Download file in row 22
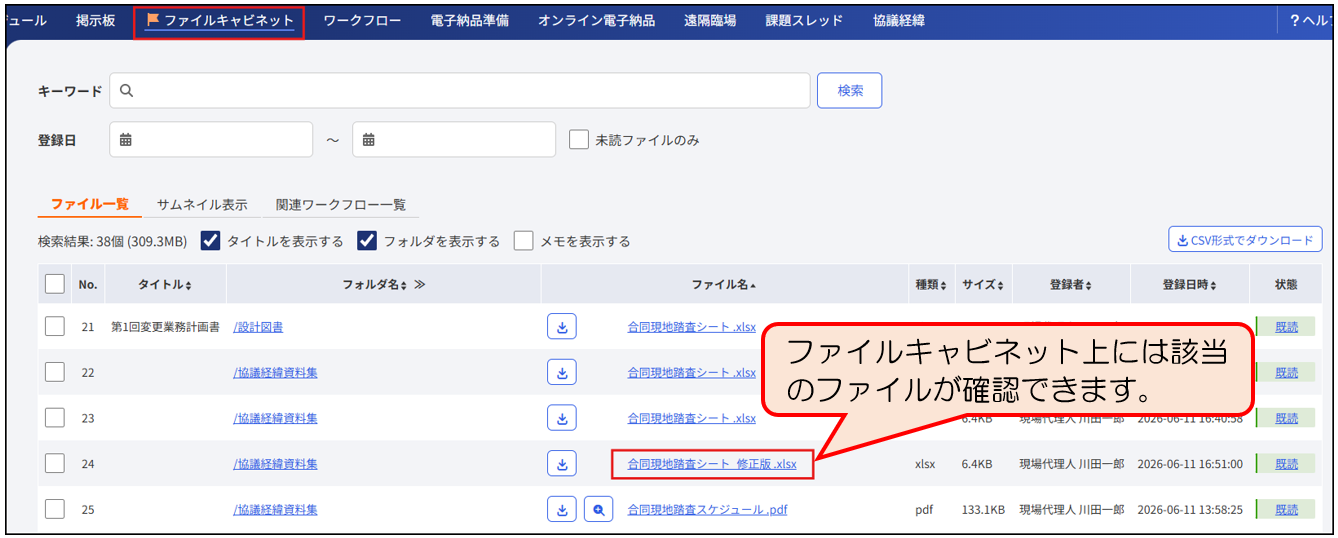1338x538 pixels. 562,372
